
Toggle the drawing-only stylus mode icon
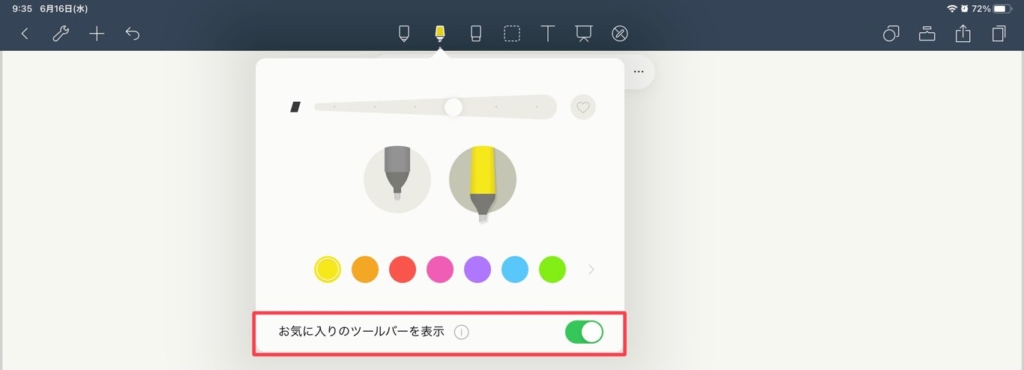(620, 34)
